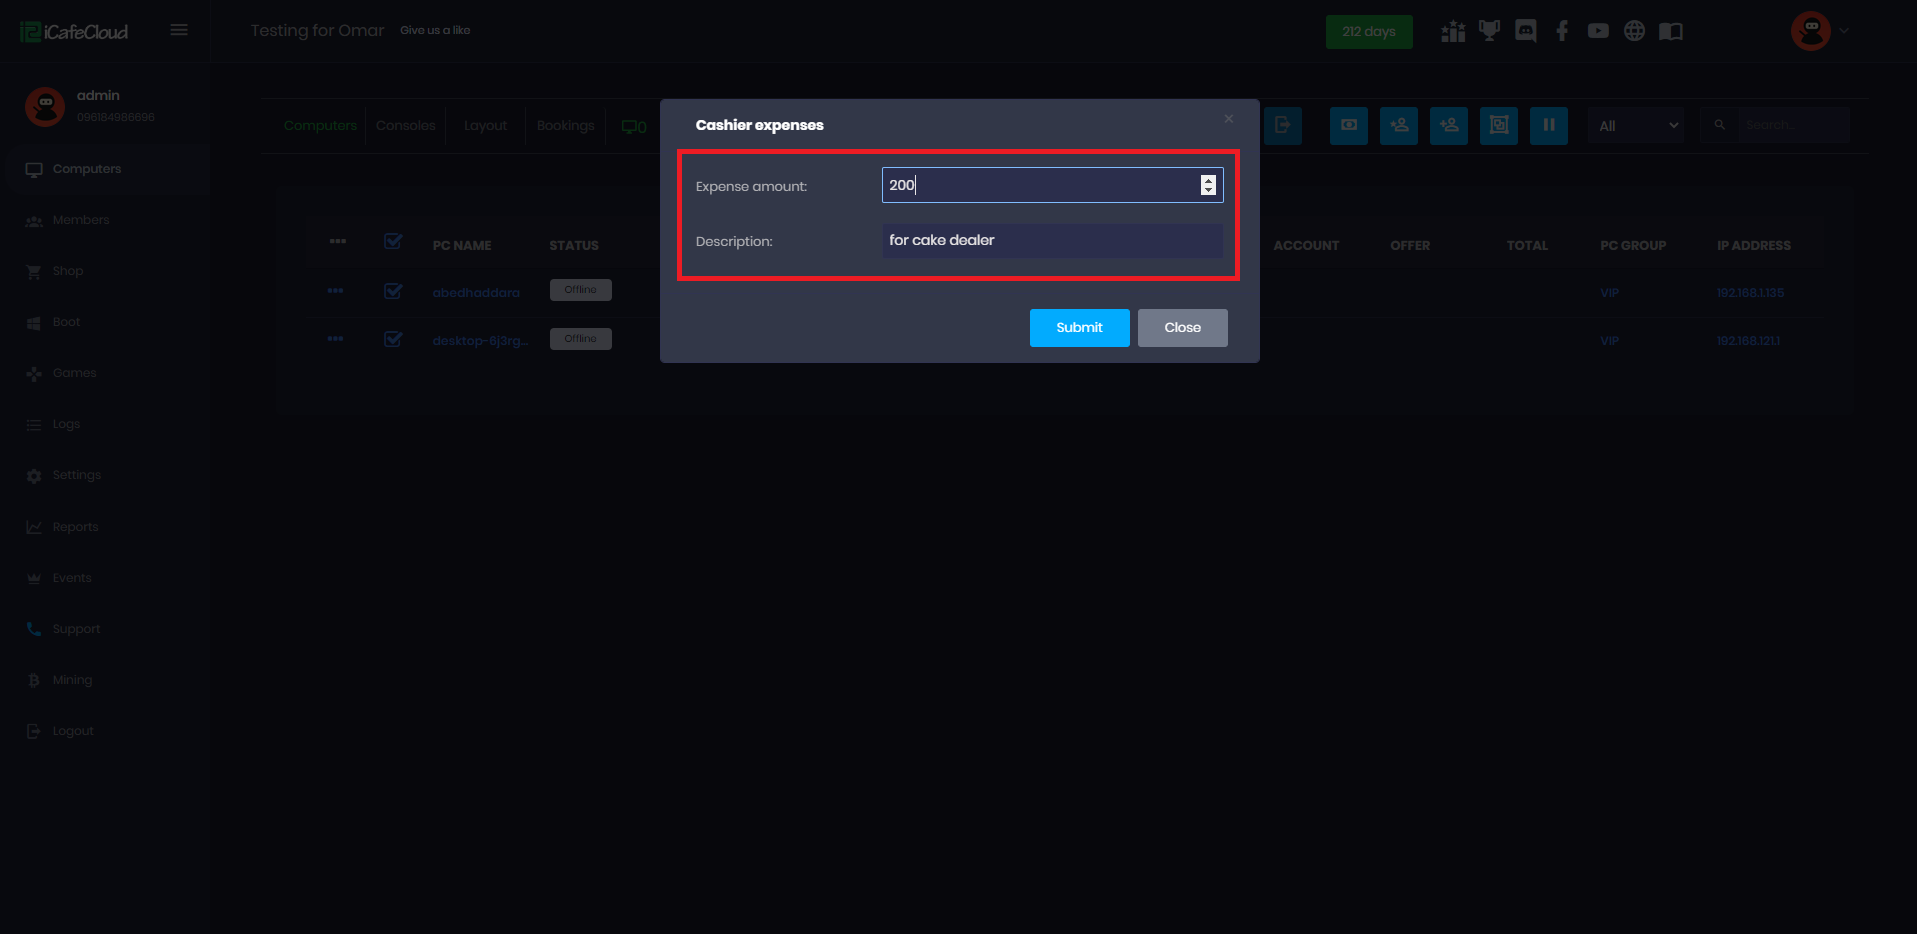Viewport: 1917px width, 934px height.
Task: Click the pause toolbar icon
Action: click(x=1549, y=125)
